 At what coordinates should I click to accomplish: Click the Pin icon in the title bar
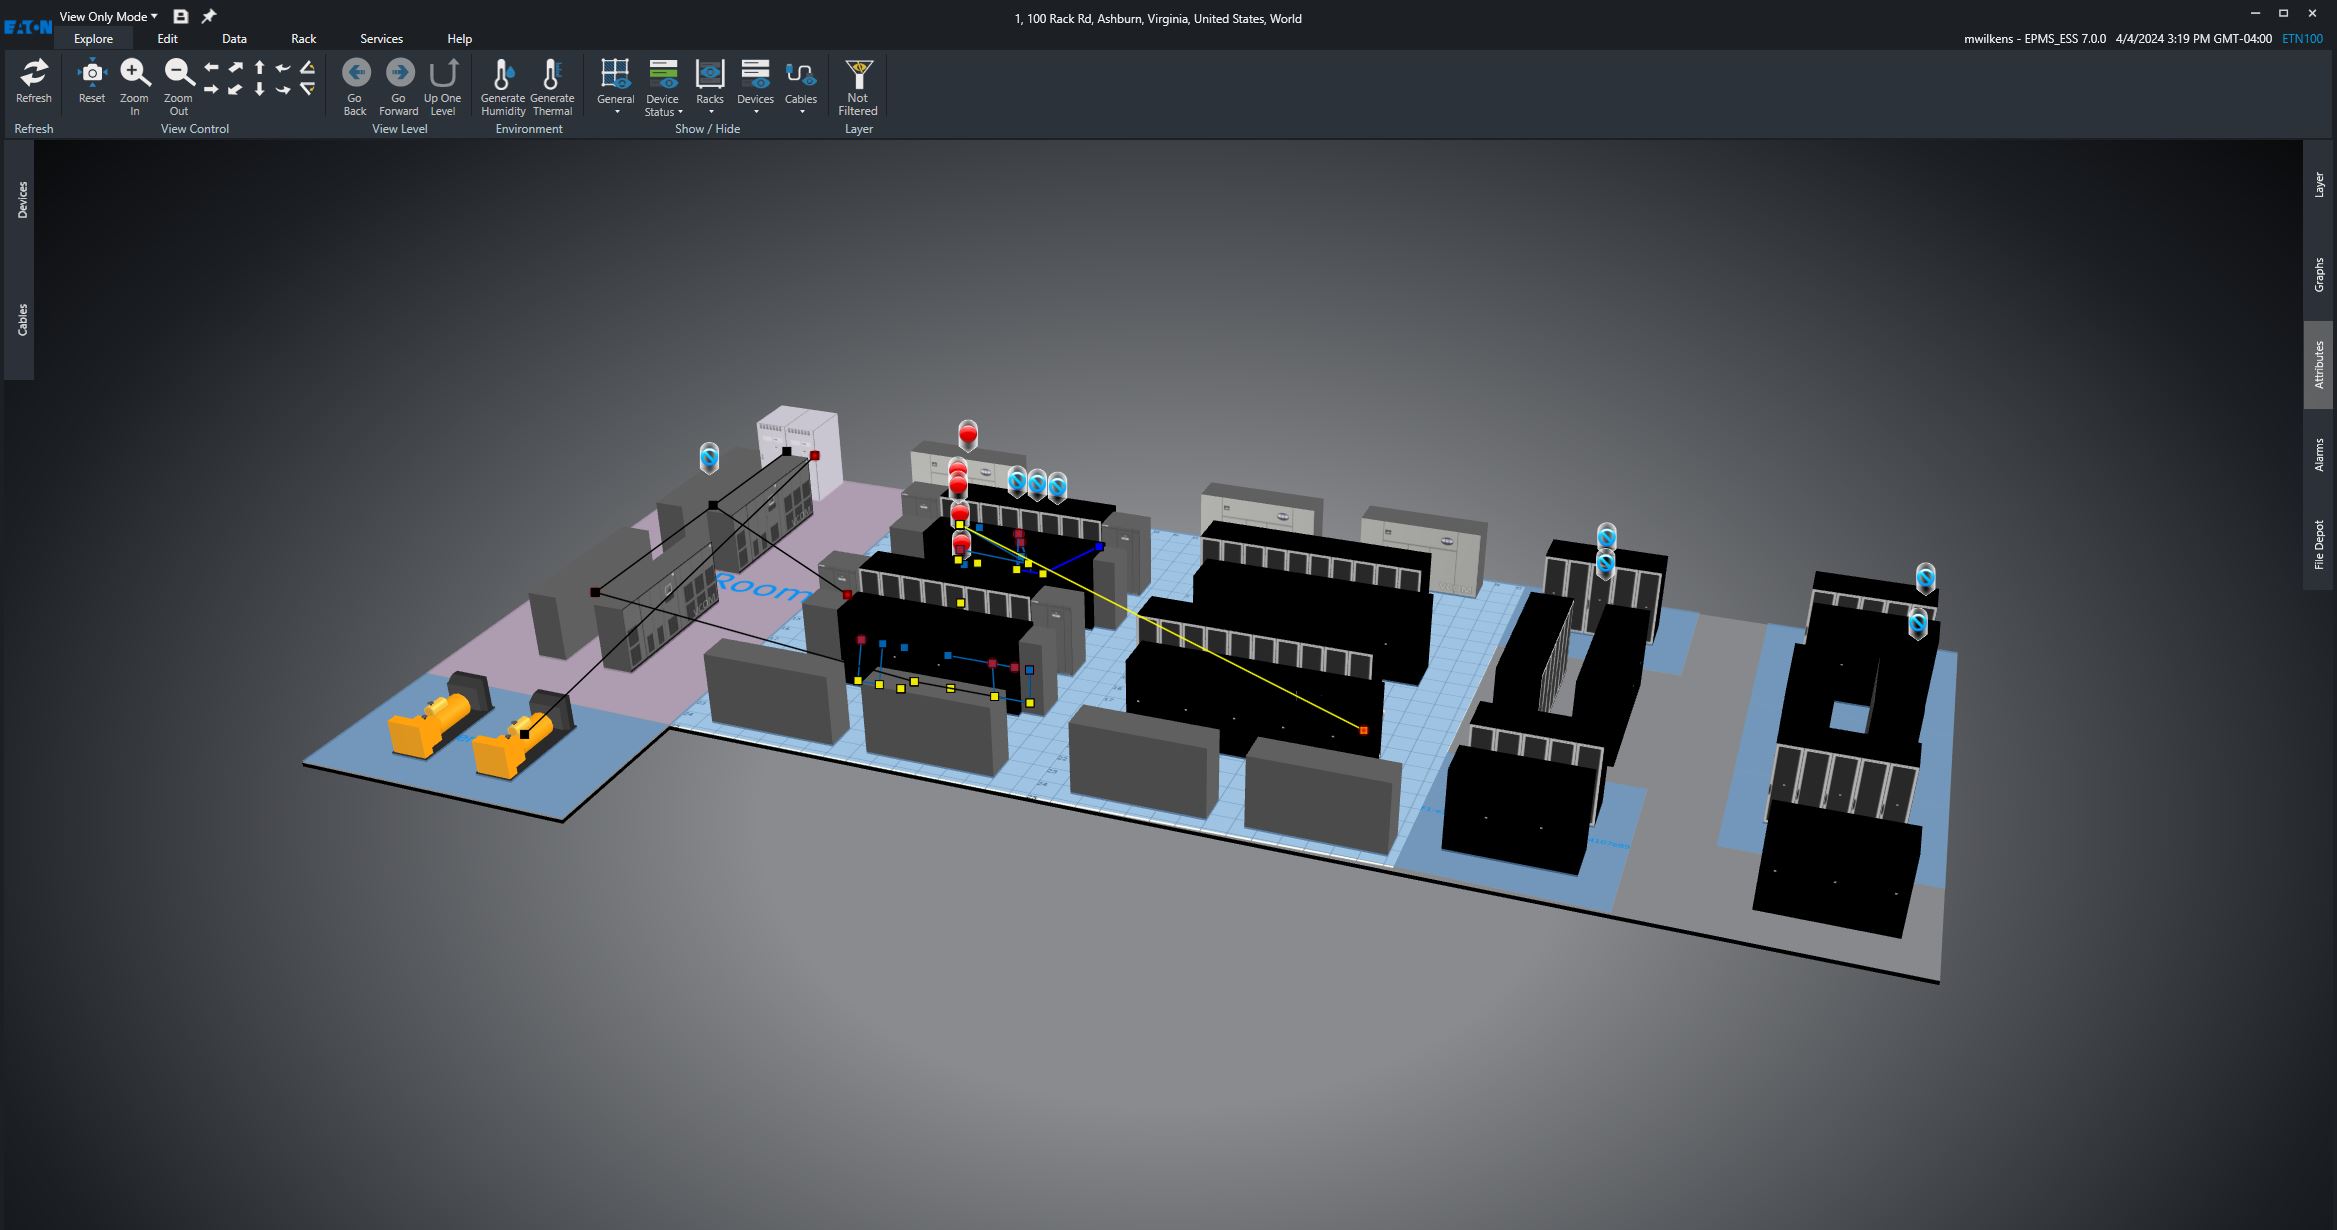tap(209, 15)
